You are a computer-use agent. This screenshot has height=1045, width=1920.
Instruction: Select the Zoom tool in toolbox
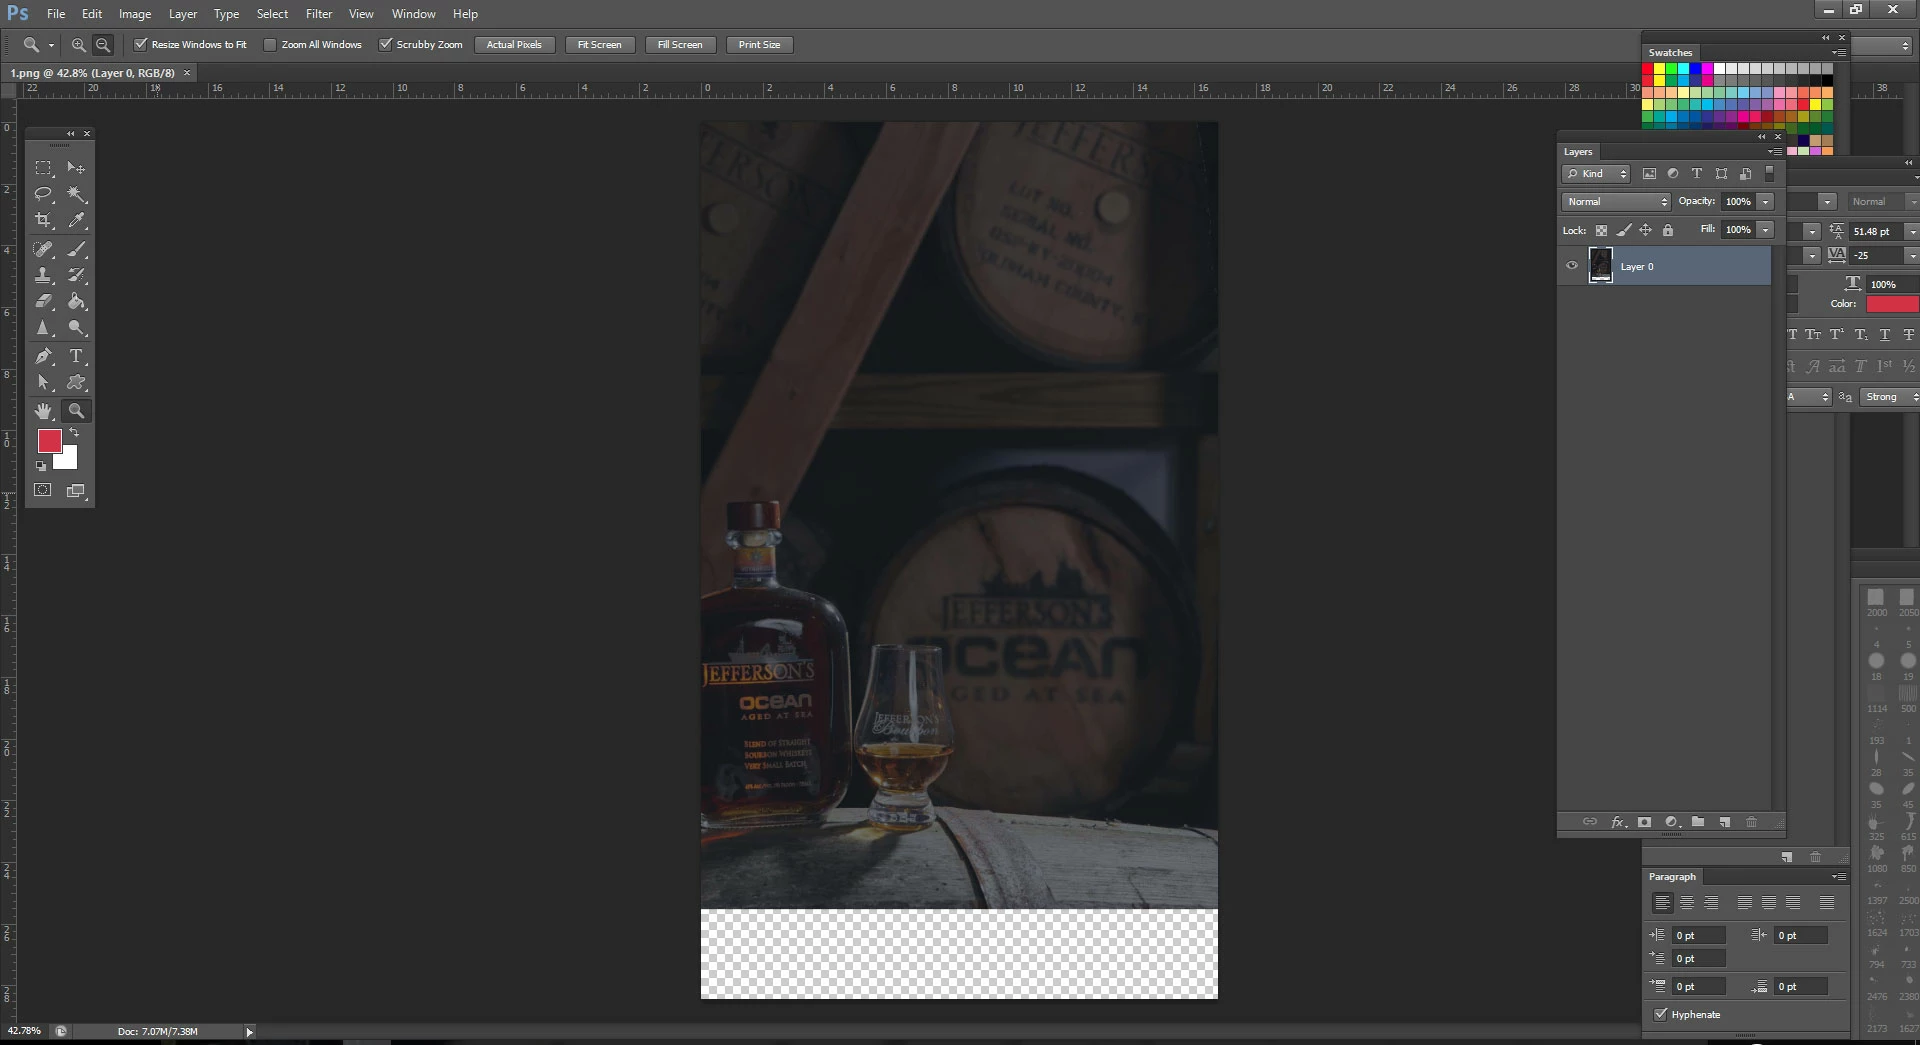click(x=76, y=411)
